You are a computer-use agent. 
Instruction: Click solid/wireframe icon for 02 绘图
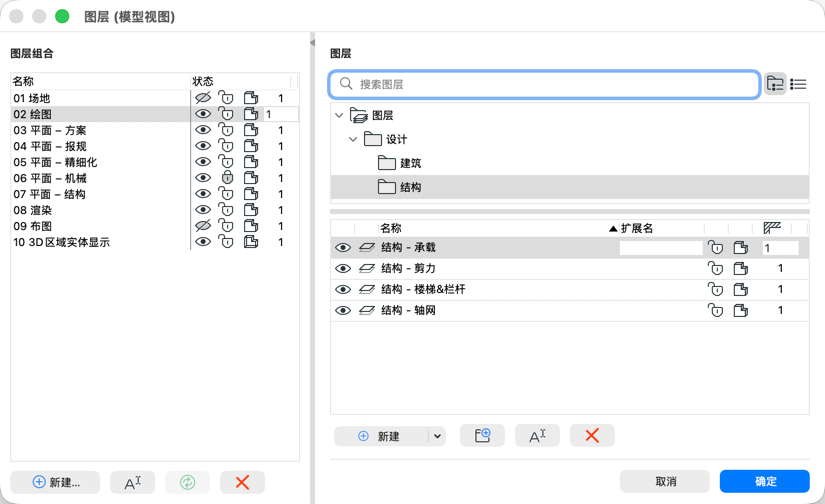251,114
